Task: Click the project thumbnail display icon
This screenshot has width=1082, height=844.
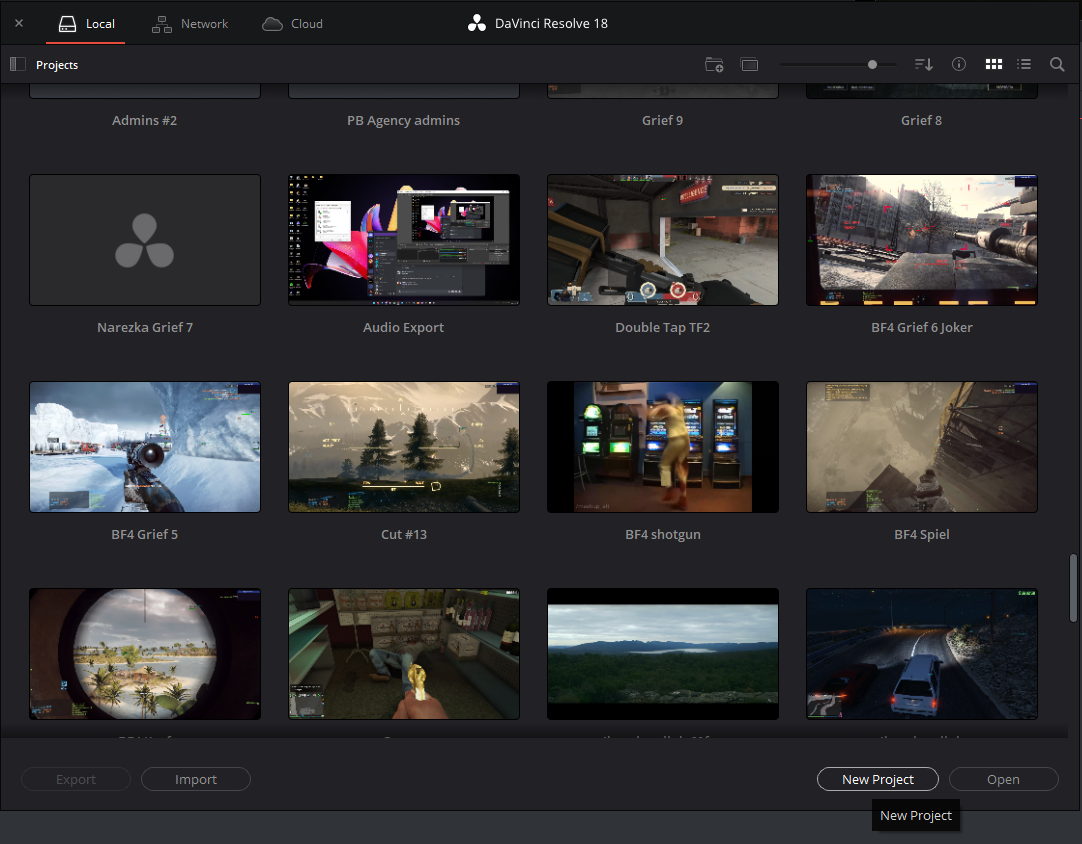Action: click(749, 65)
